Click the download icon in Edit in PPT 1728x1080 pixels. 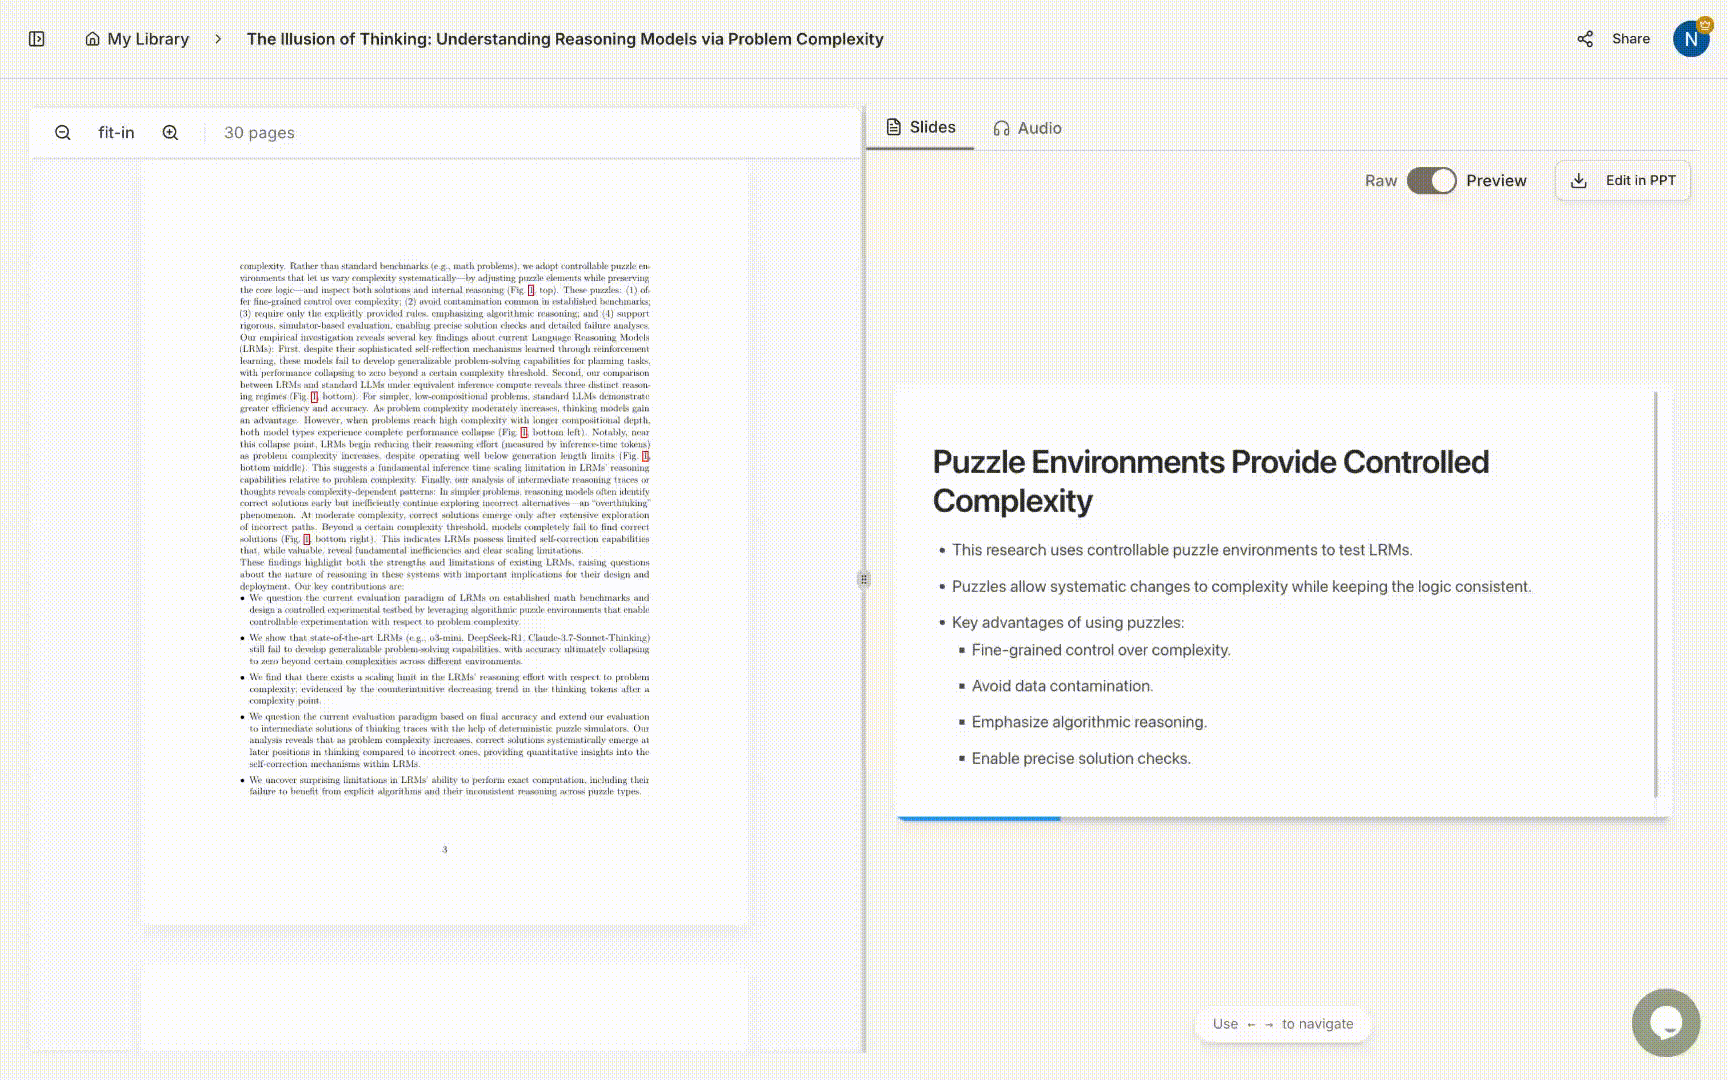[1579, 181]
